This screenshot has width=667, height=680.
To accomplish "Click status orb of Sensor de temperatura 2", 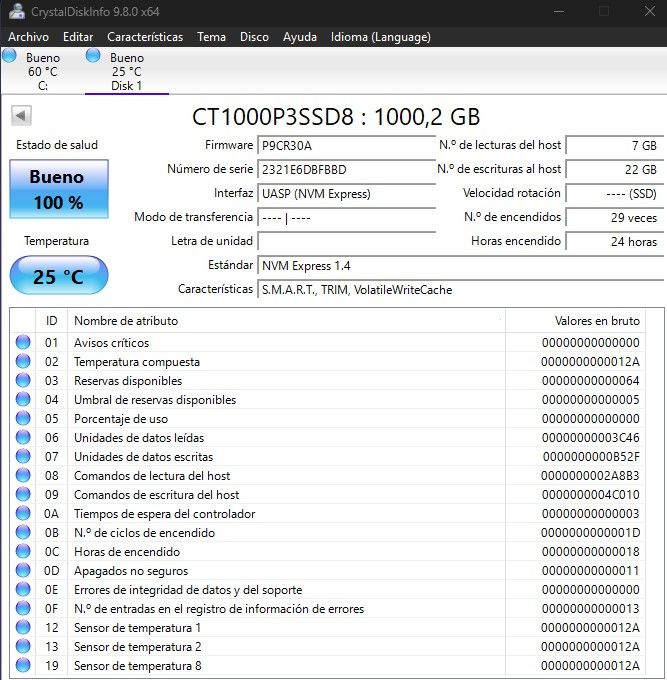I will click(23, 646).
